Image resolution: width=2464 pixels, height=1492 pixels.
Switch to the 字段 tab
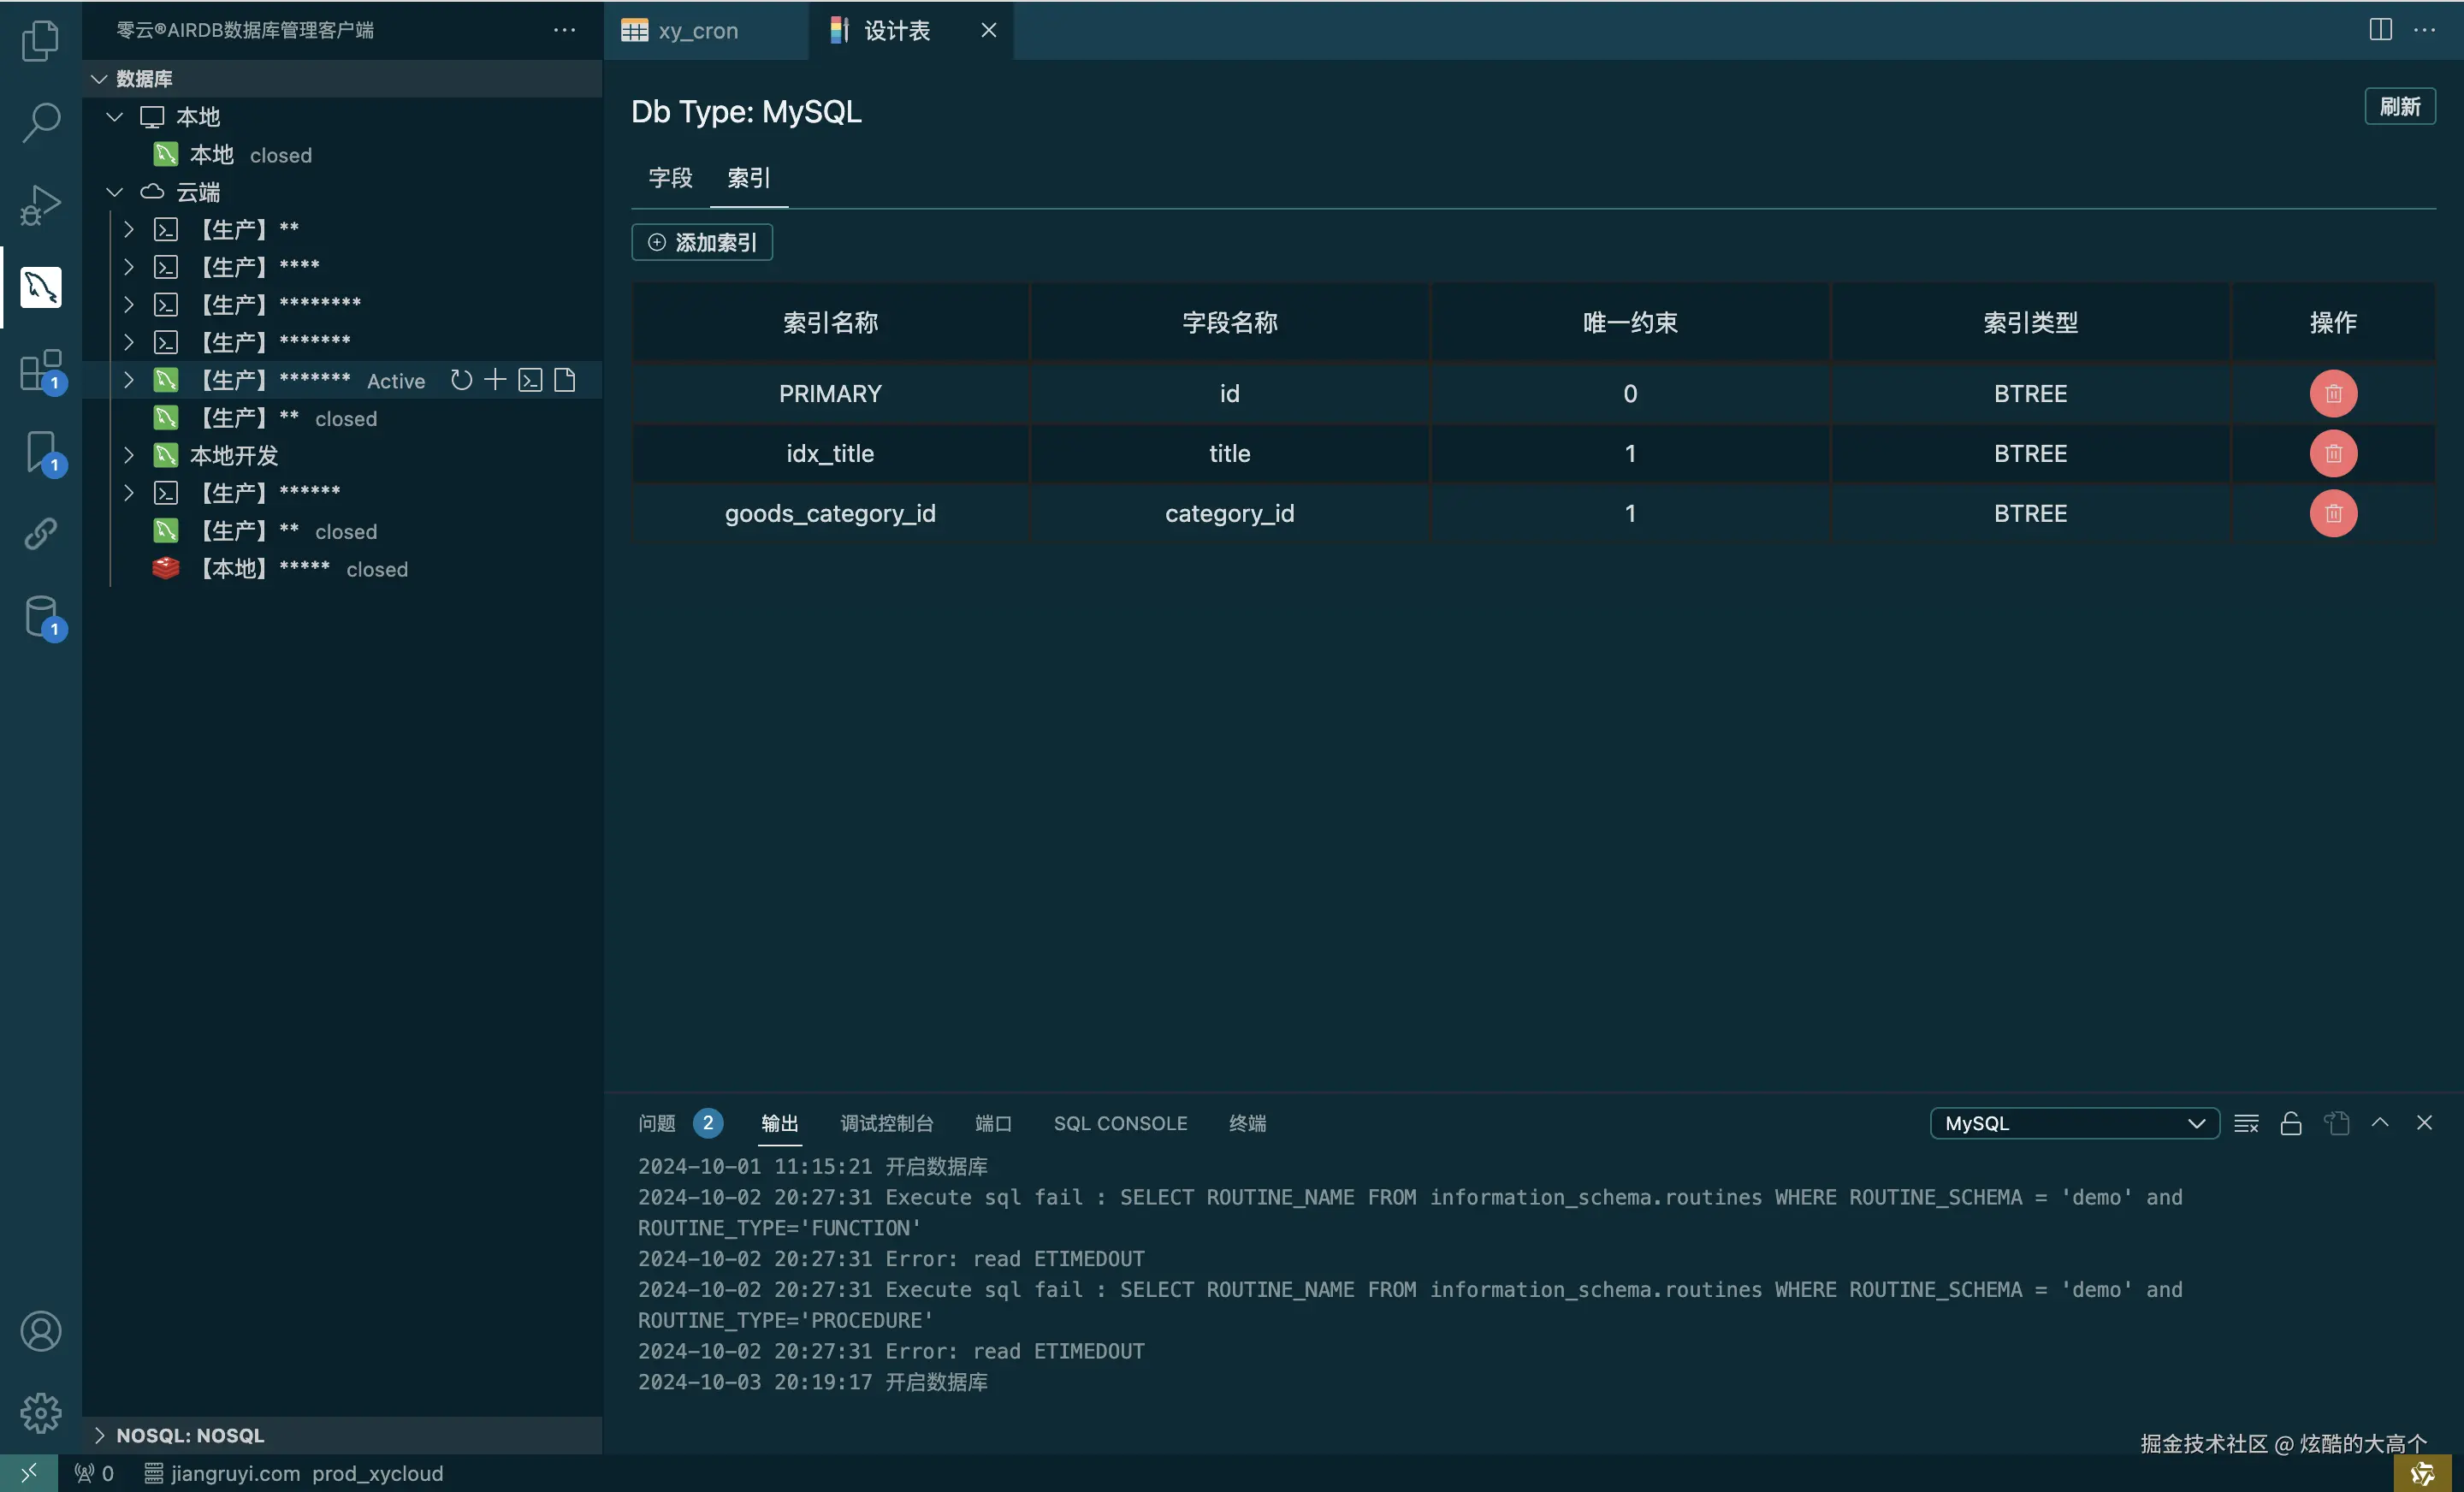coord(670,178)
